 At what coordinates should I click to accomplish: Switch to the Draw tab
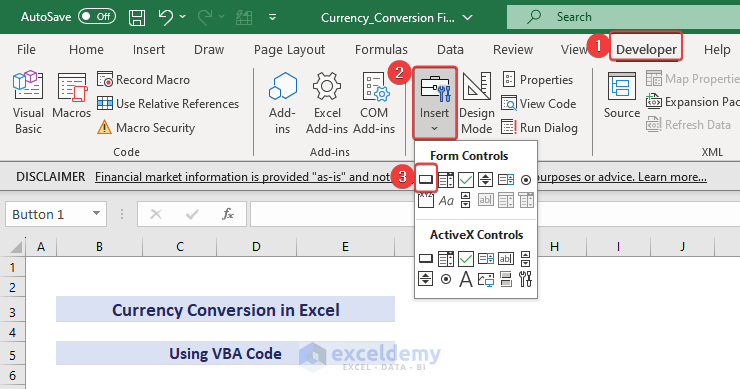tap(209, 50)
